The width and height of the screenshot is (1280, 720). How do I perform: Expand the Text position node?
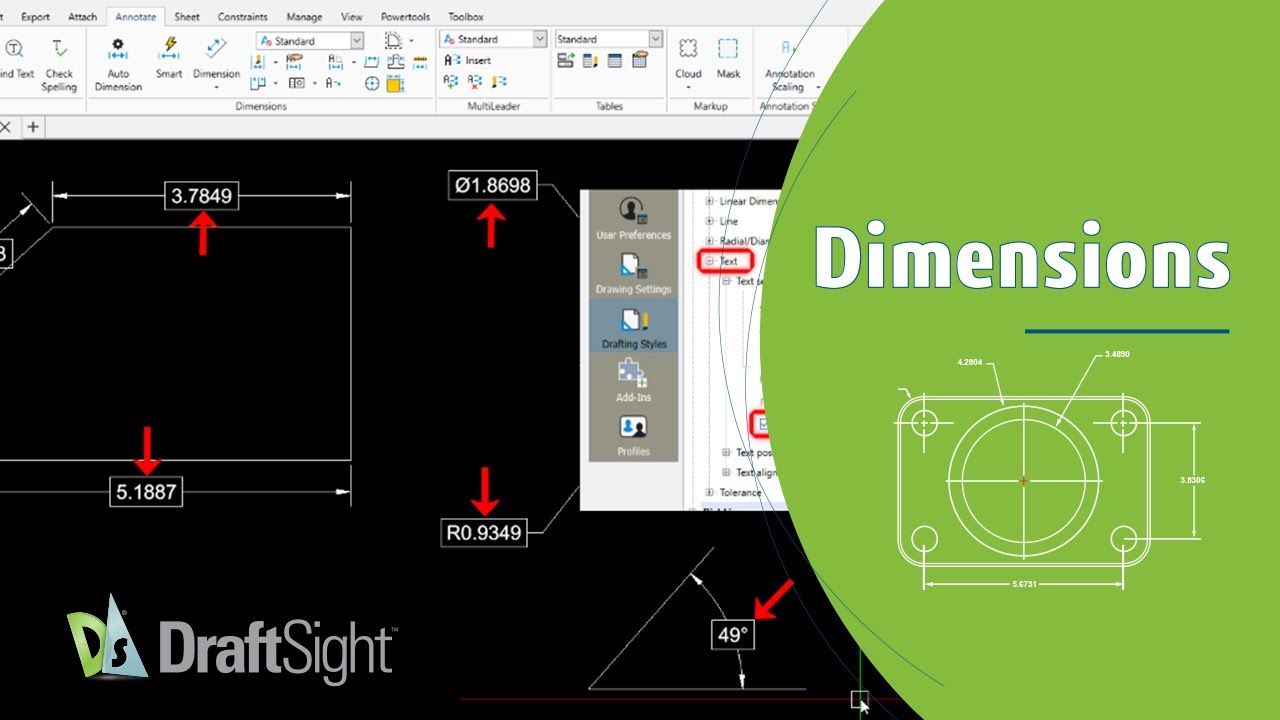727,452
